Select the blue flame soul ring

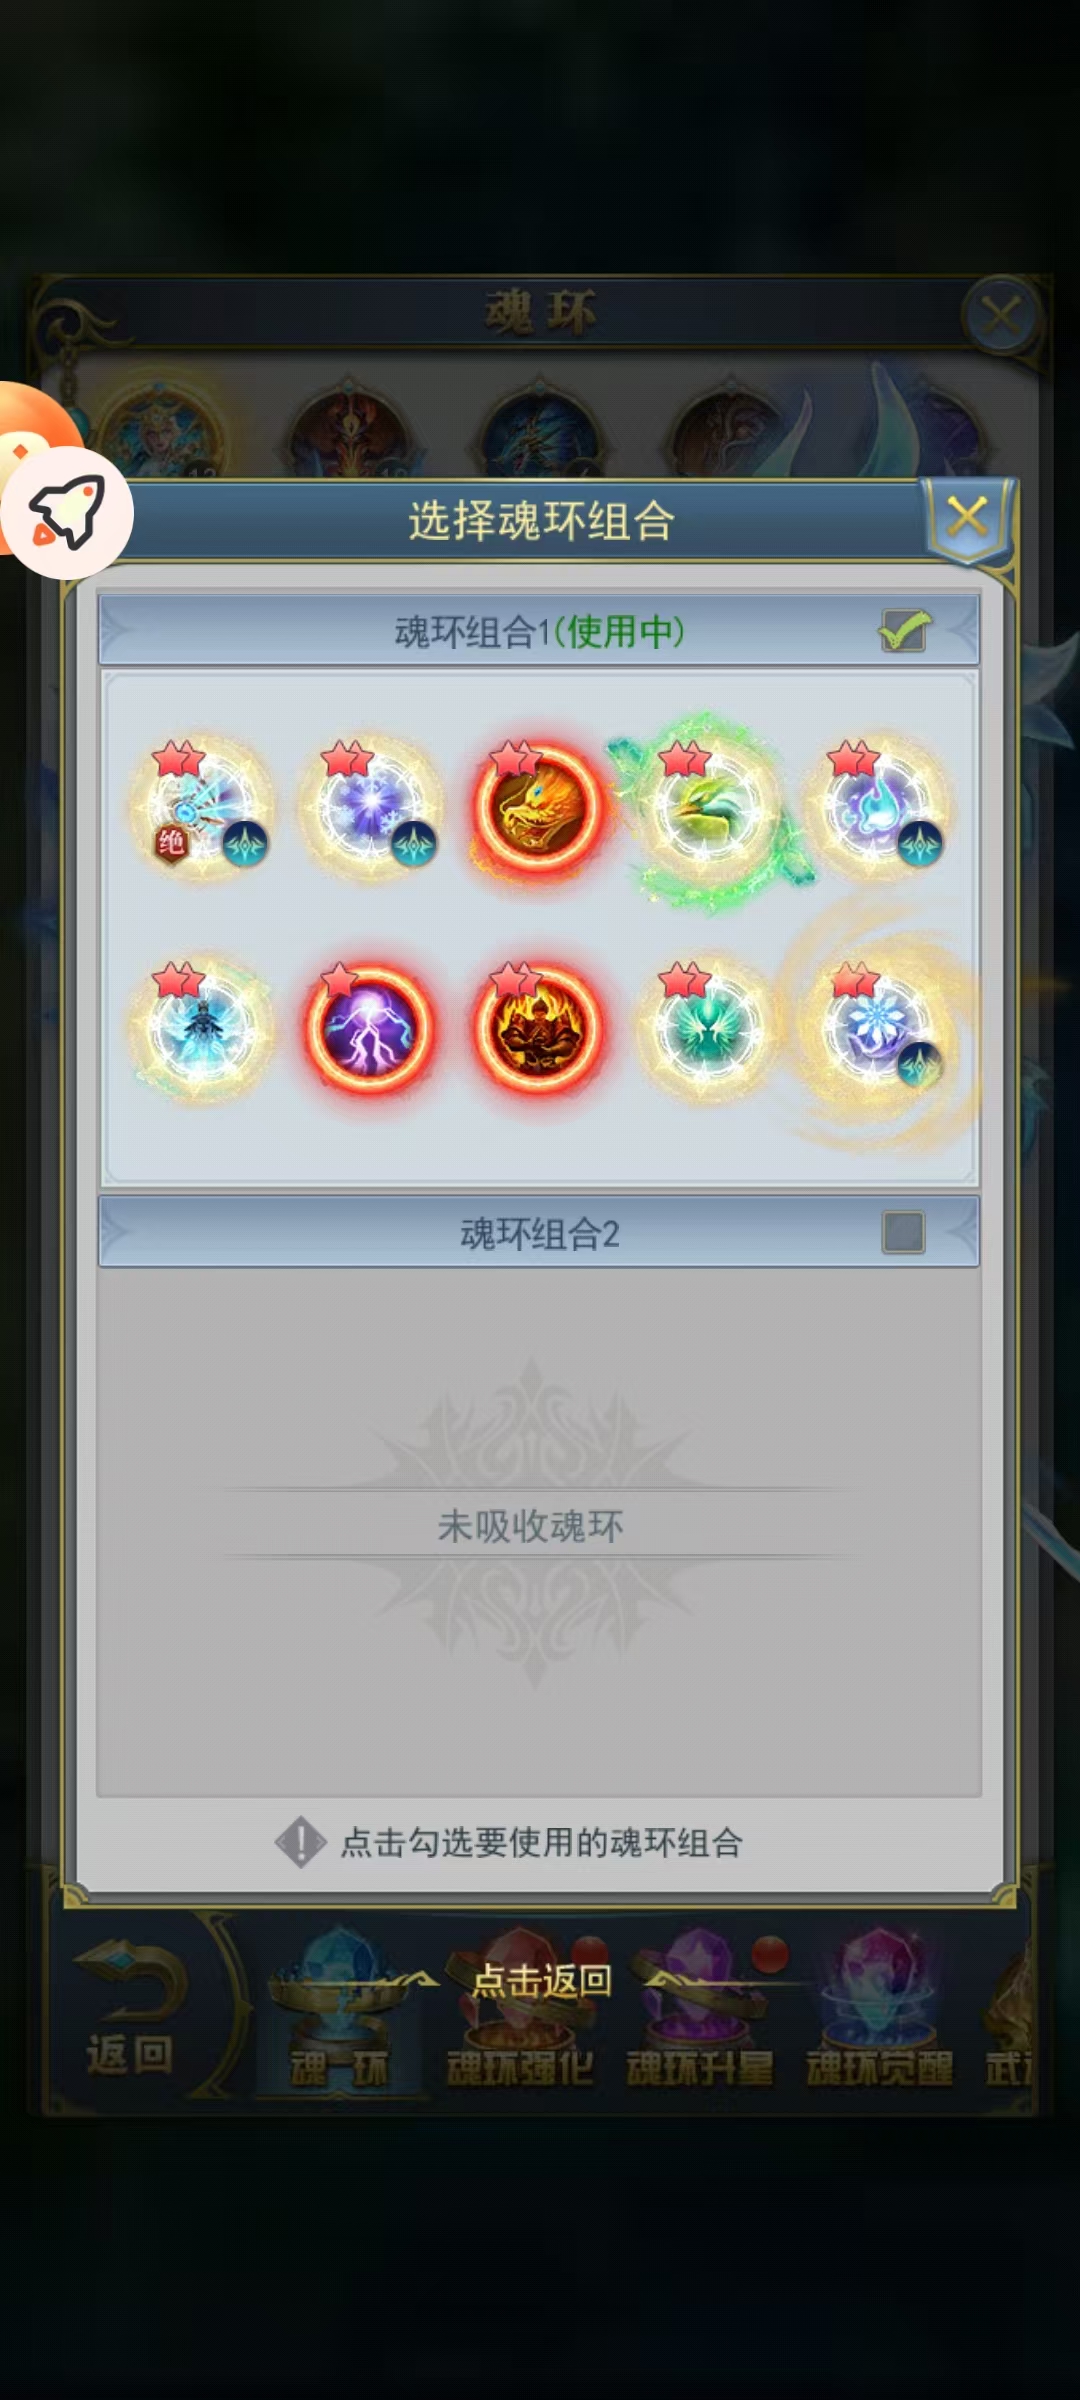click(x=878, y=808)
